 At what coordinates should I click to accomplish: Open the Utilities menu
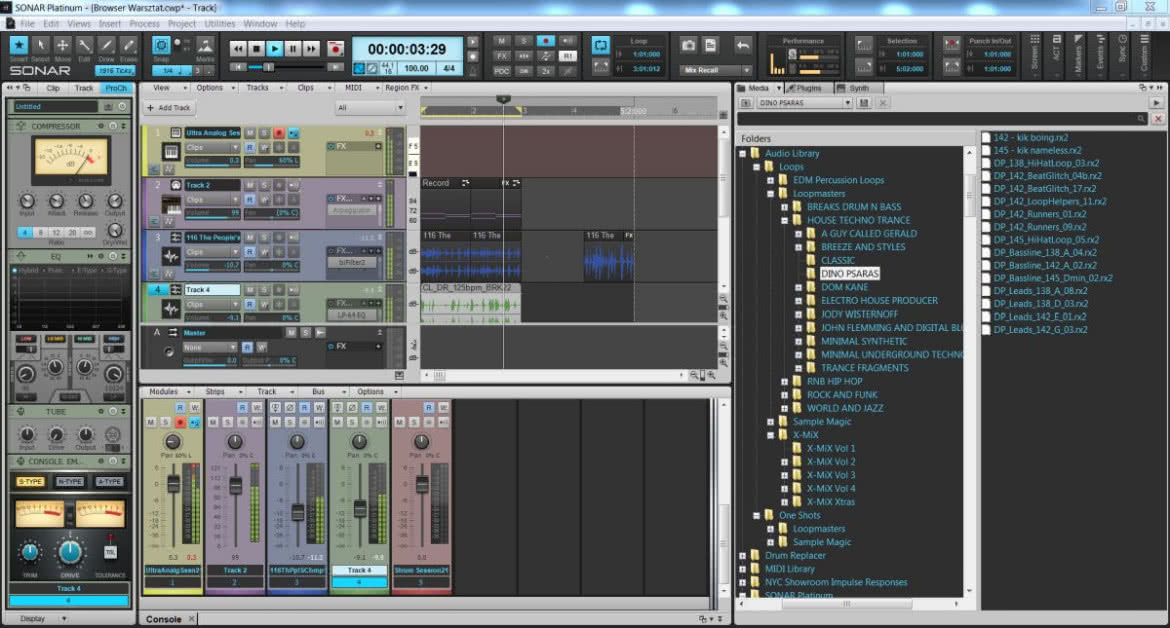point(219,24)
